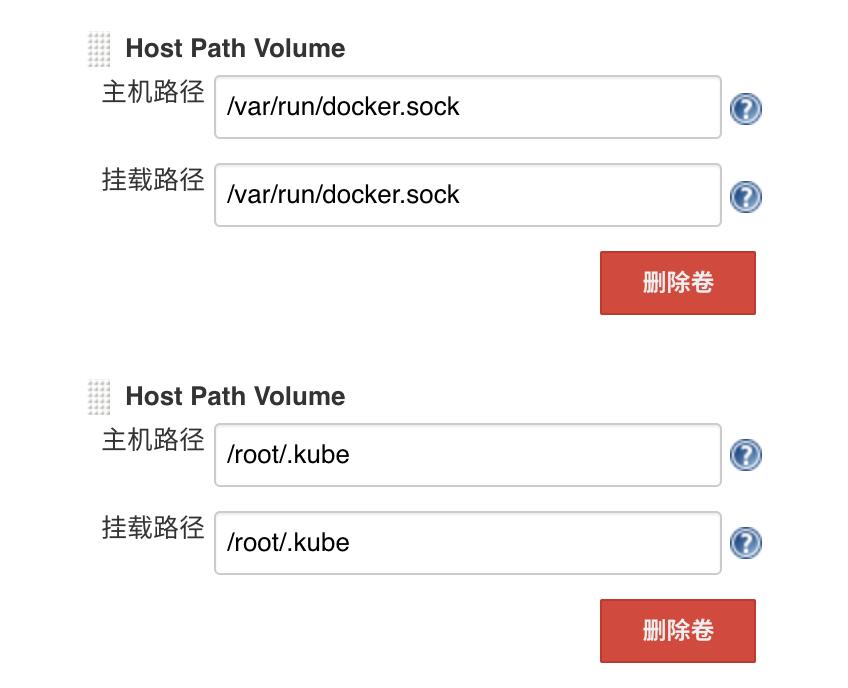Focus the 挂载路径 field containing /root/.kube

click(x=468, y=543)
